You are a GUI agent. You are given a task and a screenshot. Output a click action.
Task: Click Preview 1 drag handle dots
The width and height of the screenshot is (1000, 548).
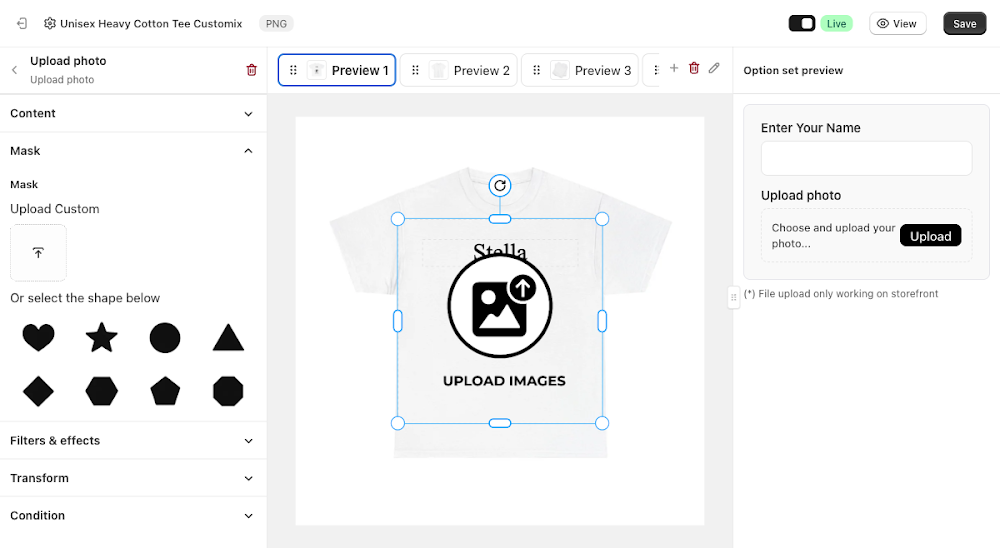[x=293, y=70]
